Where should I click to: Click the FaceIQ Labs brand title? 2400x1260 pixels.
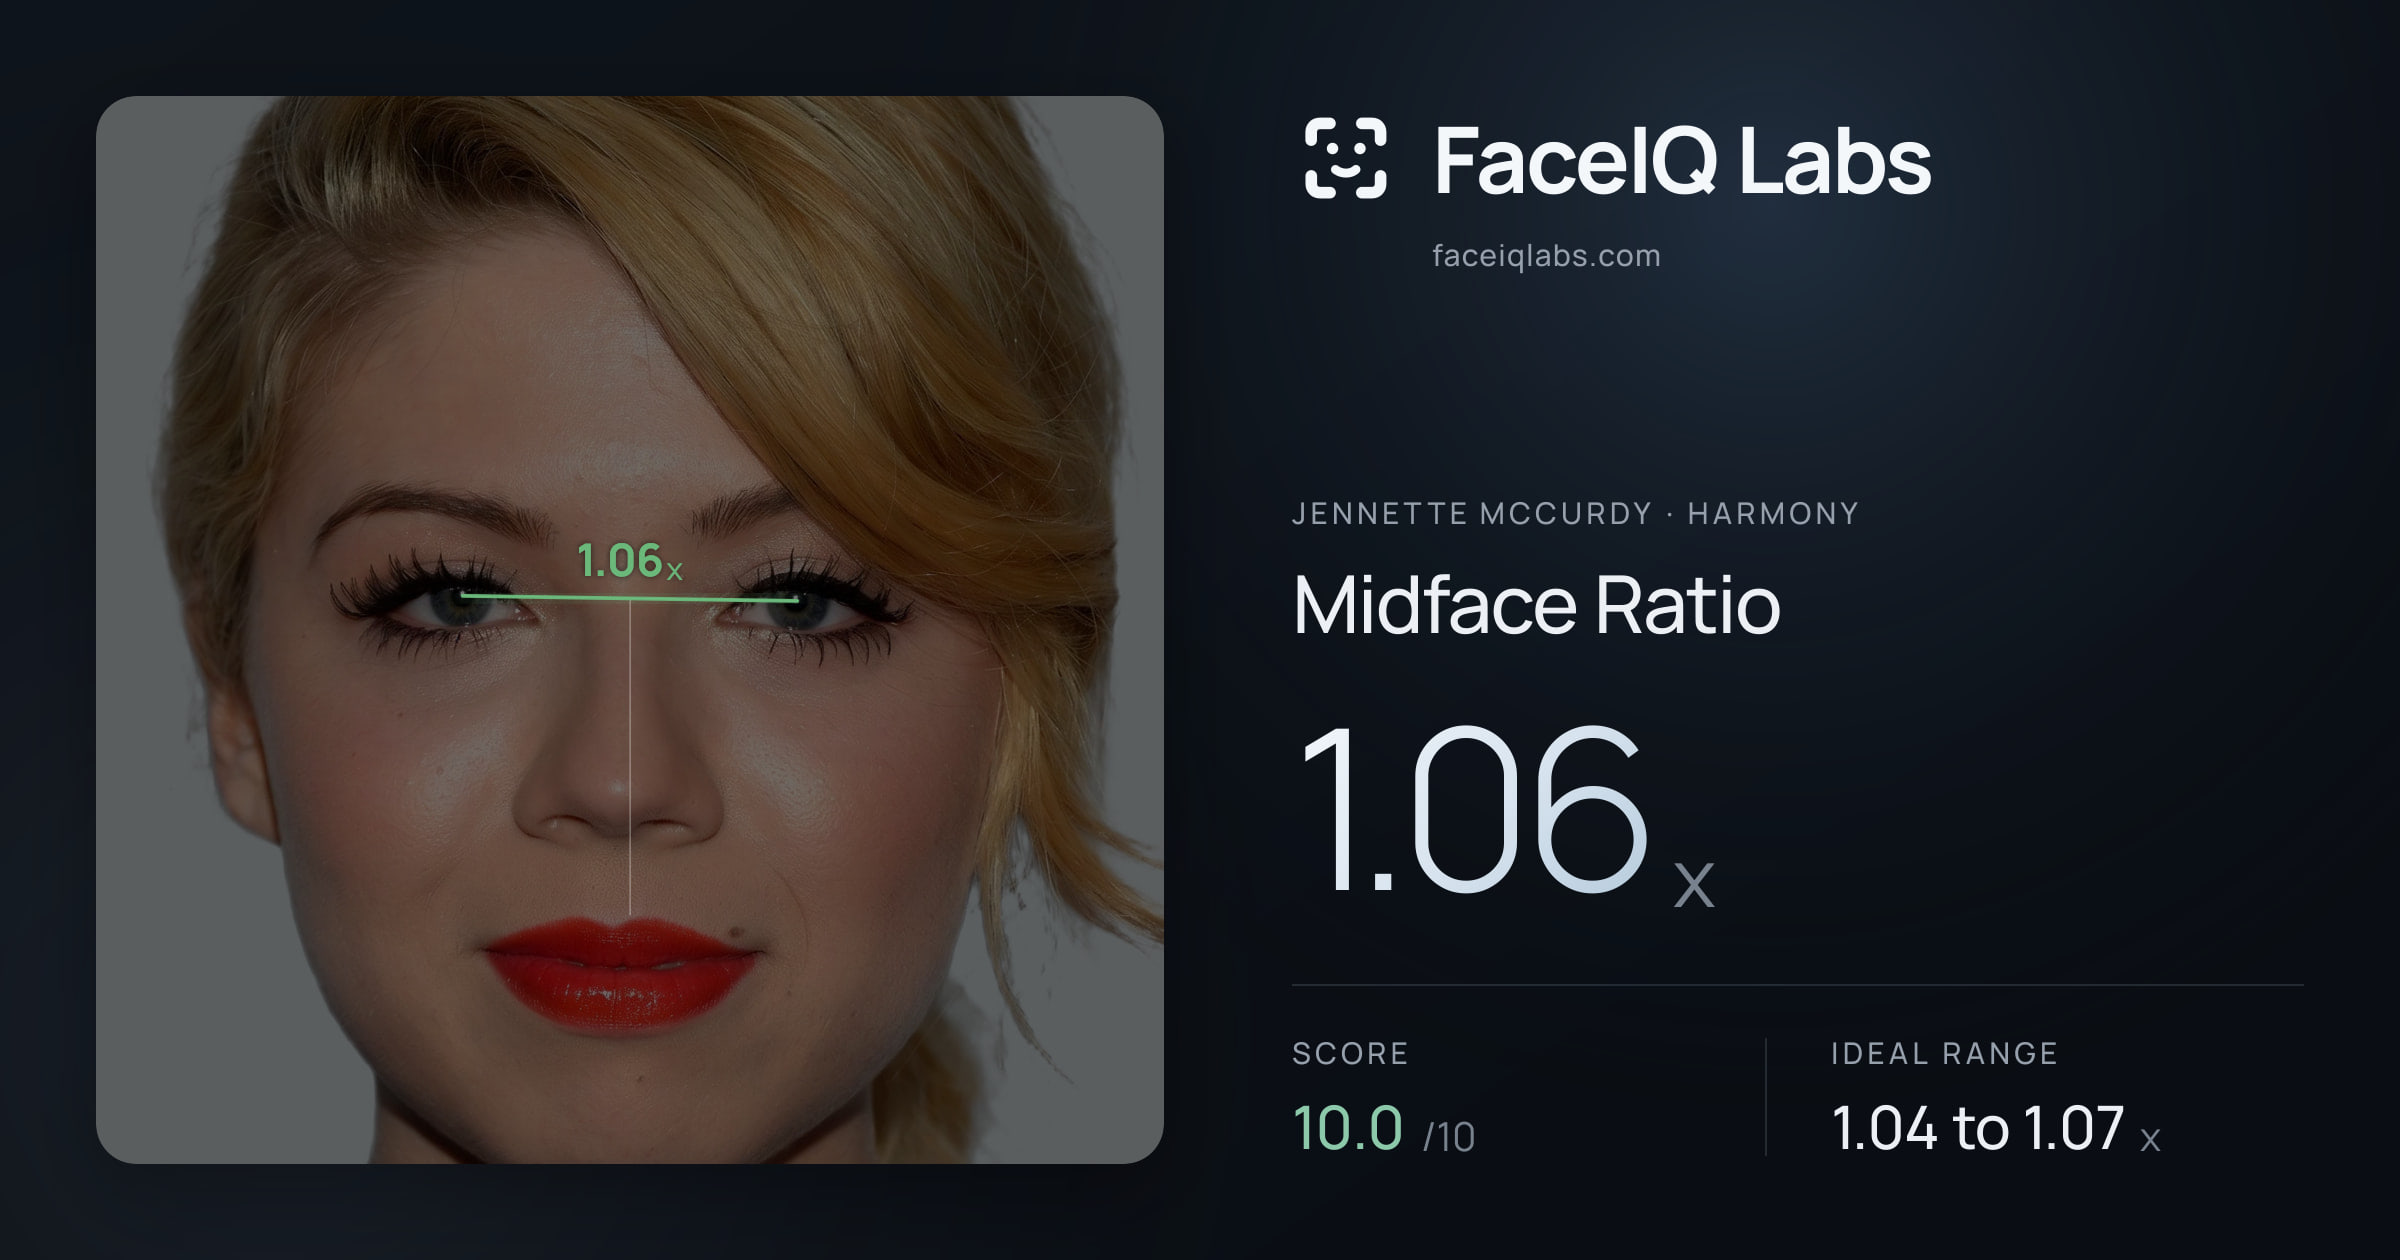click(1682, 160)
